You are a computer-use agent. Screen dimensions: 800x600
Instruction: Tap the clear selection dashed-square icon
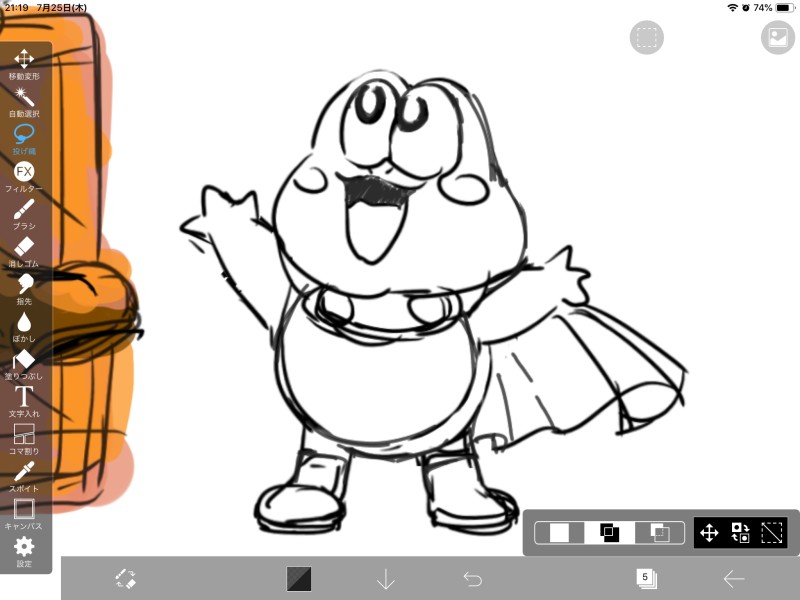point(771,533)
